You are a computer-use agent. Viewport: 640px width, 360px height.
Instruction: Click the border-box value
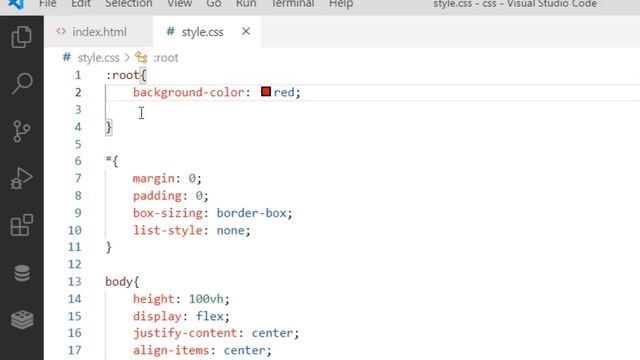point(251,213)
